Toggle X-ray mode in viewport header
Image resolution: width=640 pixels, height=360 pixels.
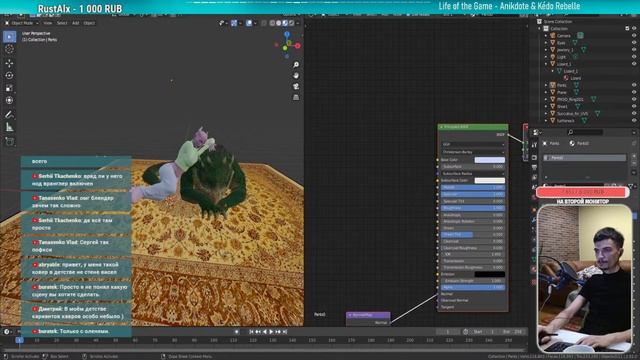tap(264, 23)
